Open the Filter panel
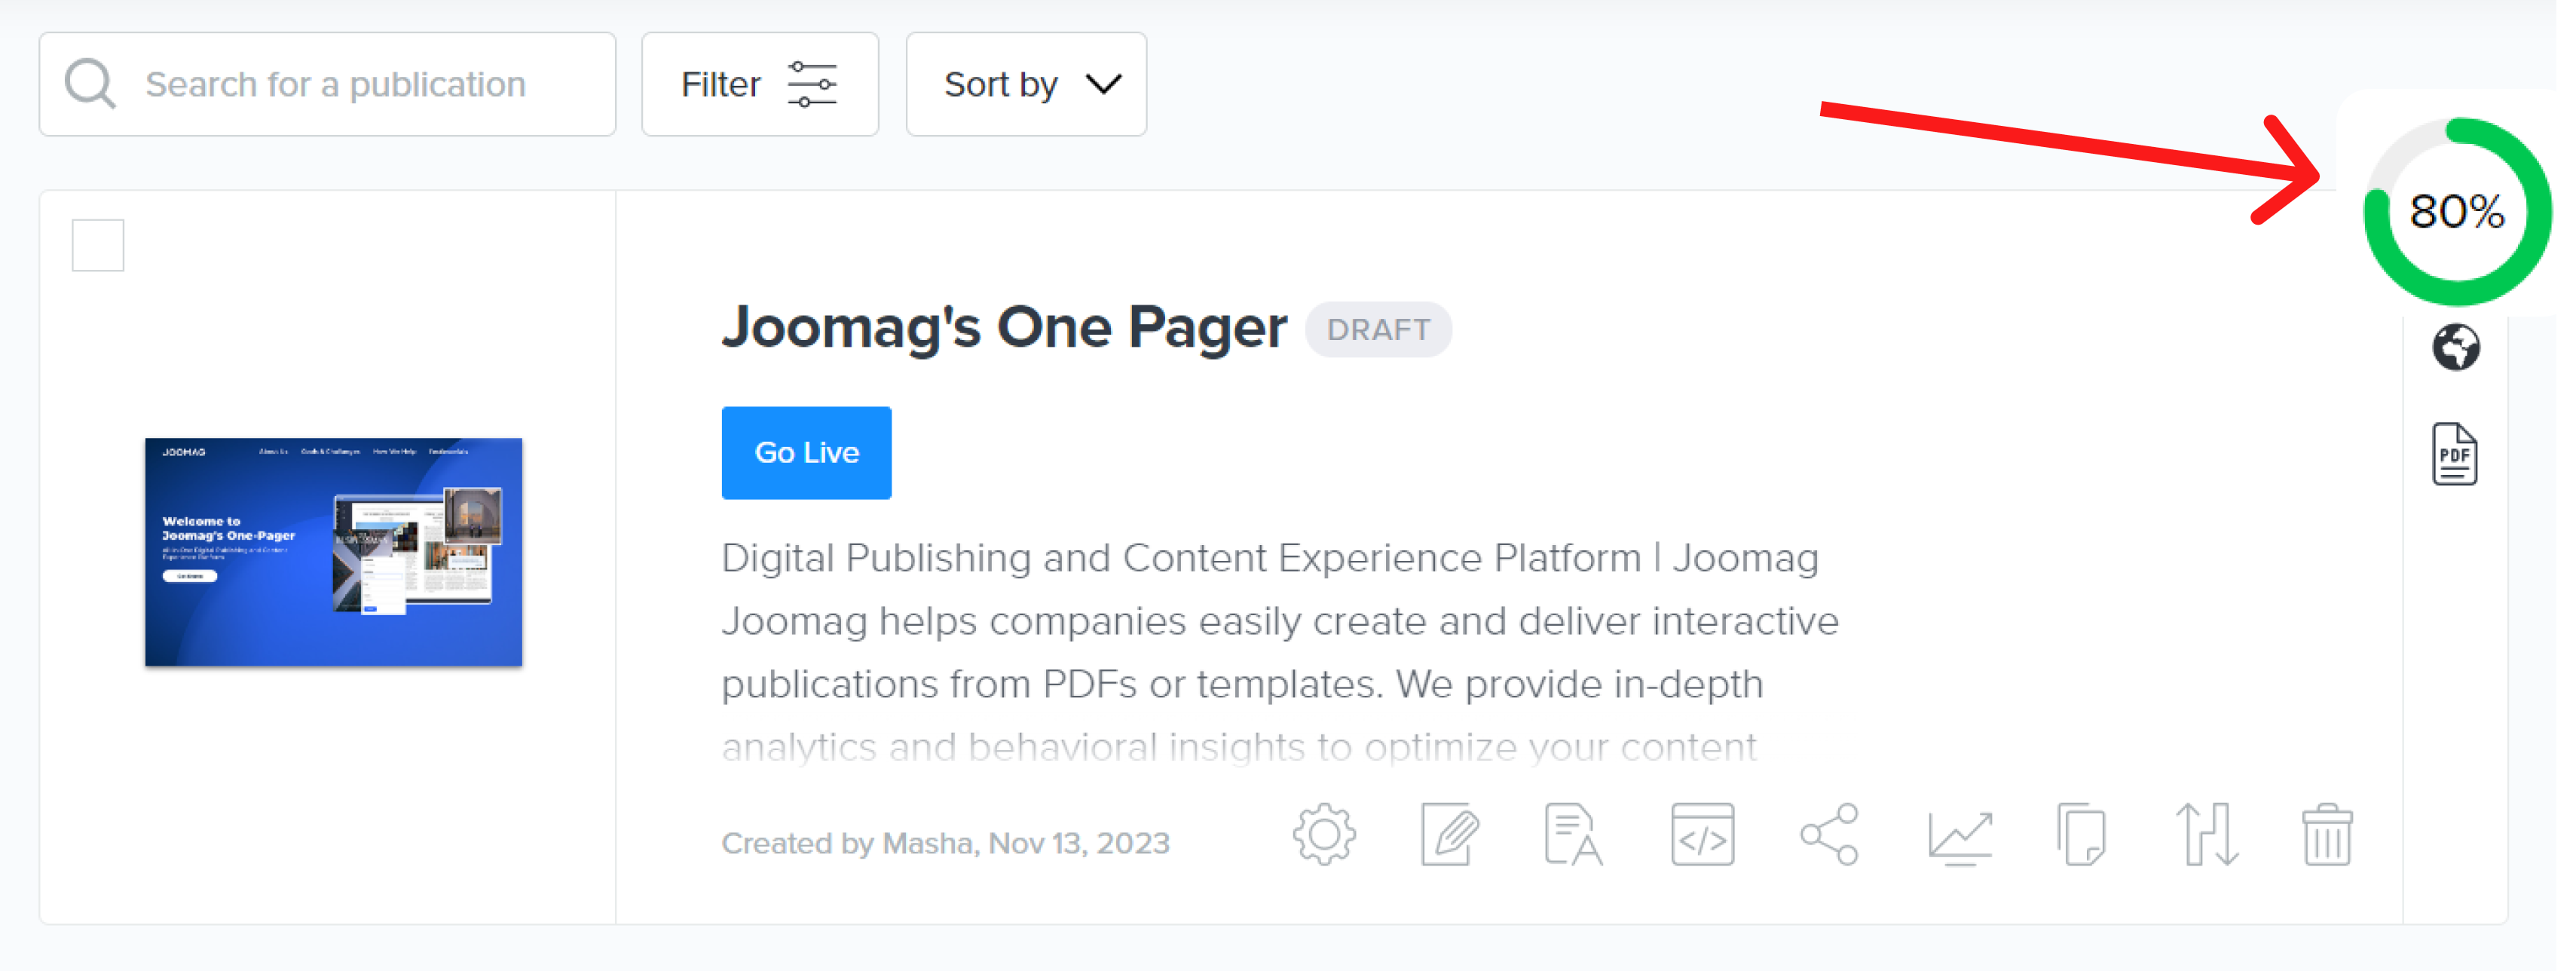Screen dimensions: 2576x971 coord(760,84)
